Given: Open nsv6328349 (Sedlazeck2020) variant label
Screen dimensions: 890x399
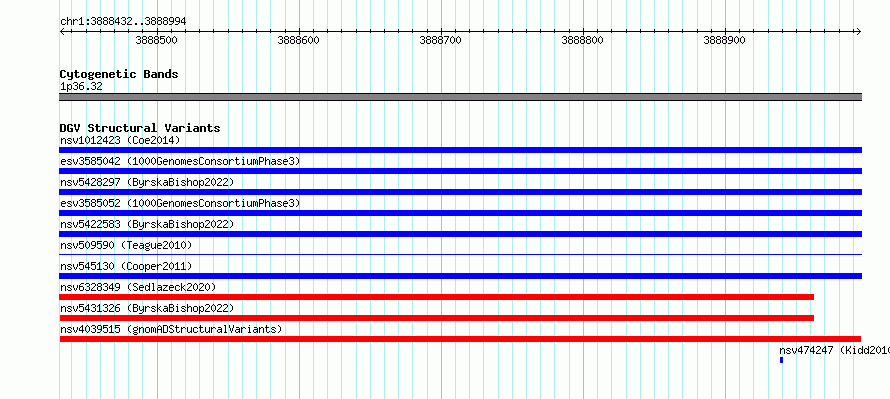Looking at the screenshot, I should pyautogui.click(x=138, y=287).
